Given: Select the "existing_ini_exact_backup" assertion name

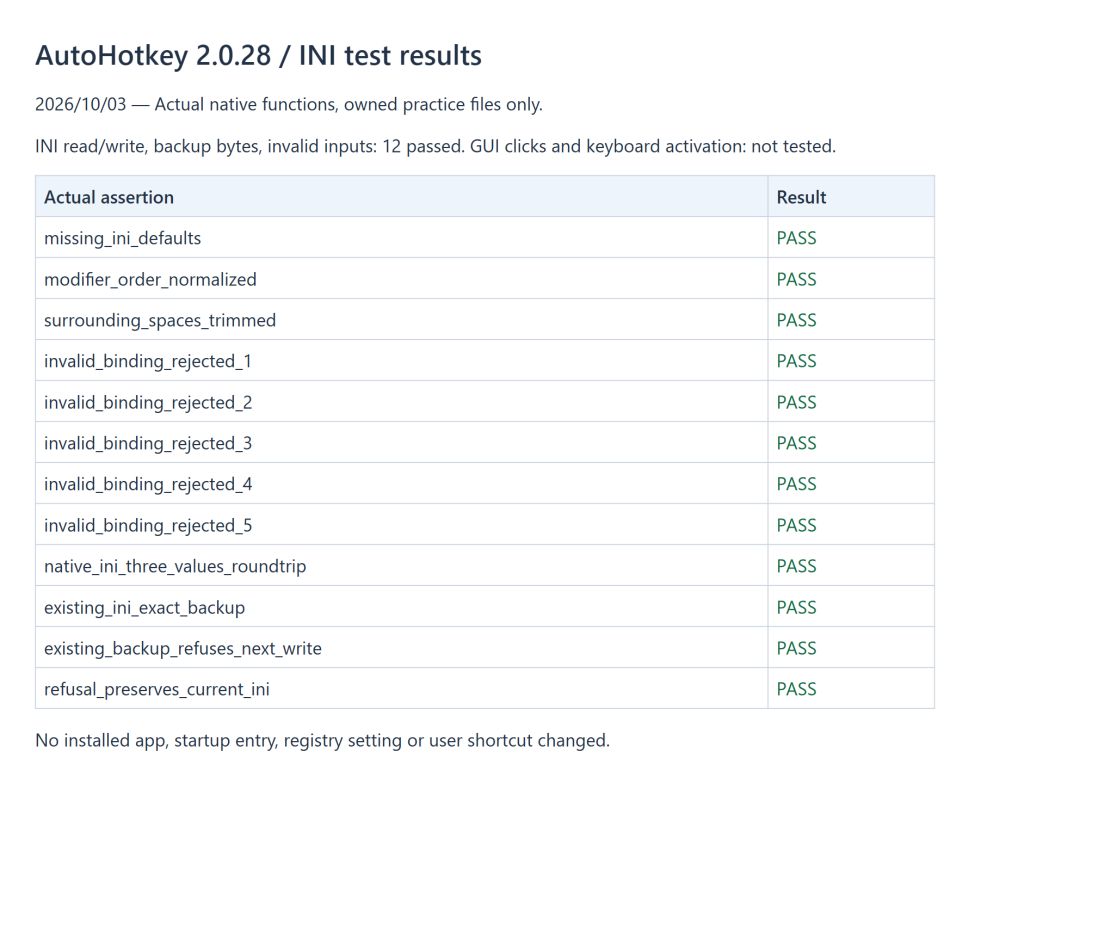Looking at the screenshot, I should point(145,608).
